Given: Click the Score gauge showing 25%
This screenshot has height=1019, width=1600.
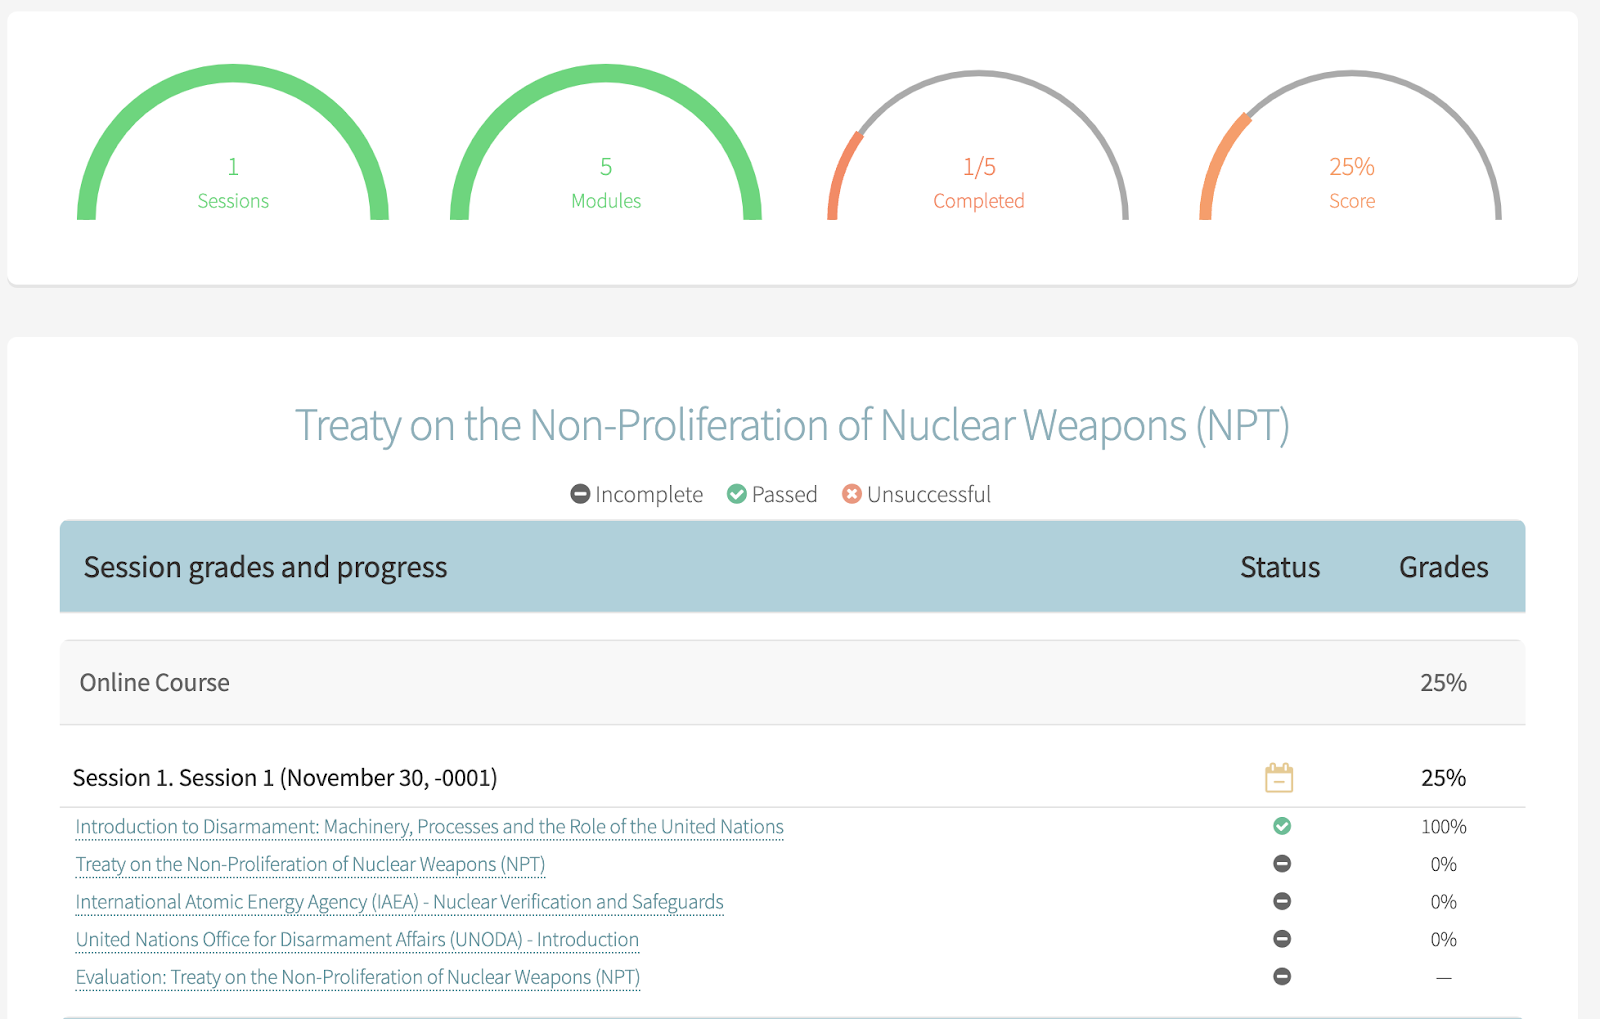Looking at the screenshot, I should (x=1351, y=143).
